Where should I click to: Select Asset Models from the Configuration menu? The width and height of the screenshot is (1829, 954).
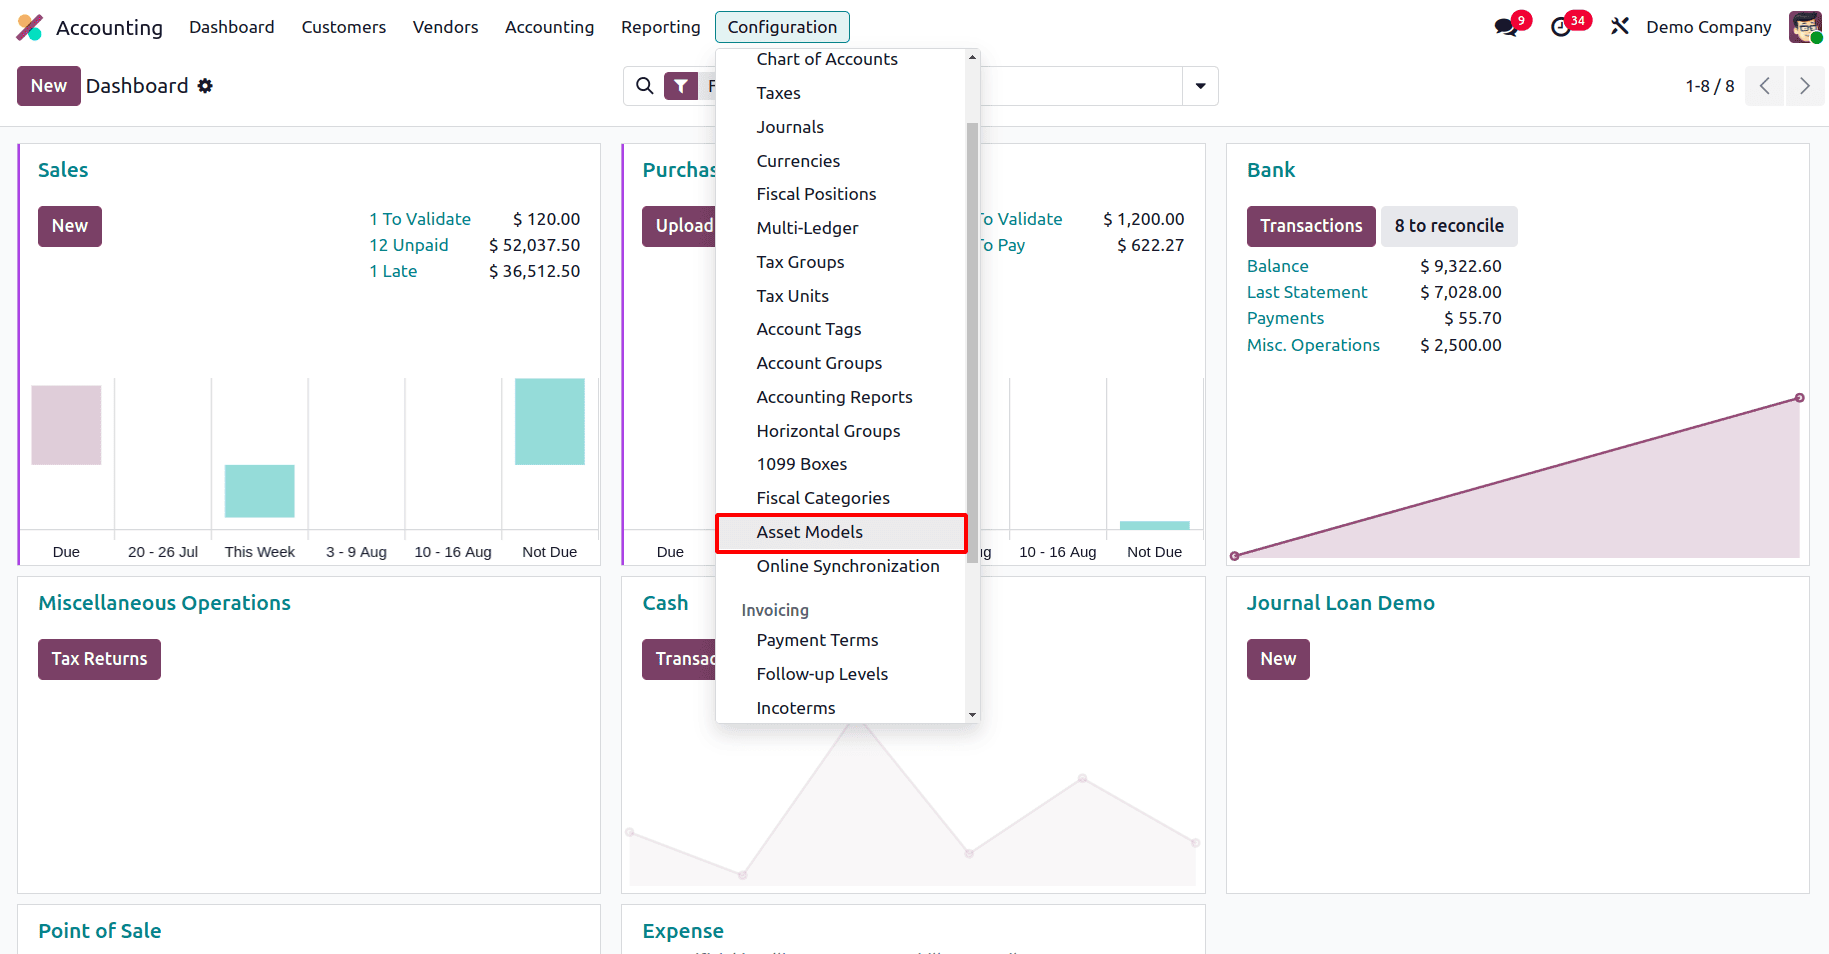click(x=810, y=532)
